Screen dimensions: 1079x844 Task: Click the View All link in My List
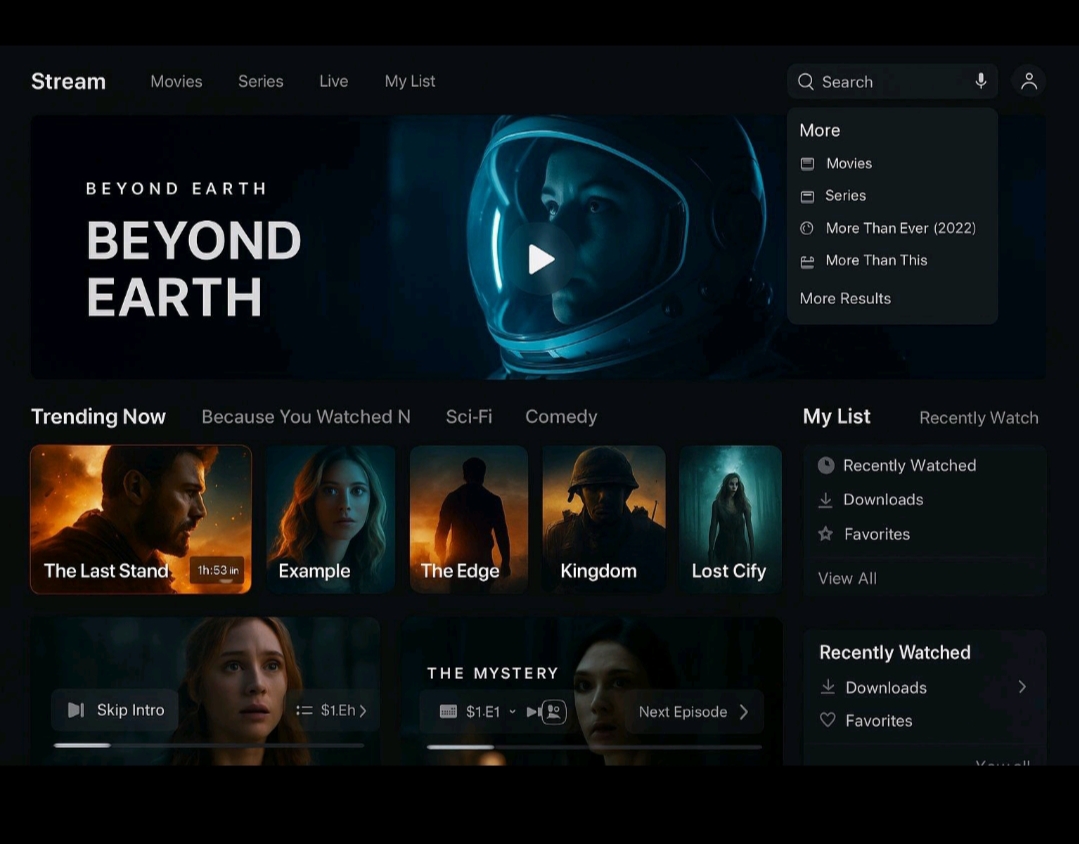tap(846, 578)
